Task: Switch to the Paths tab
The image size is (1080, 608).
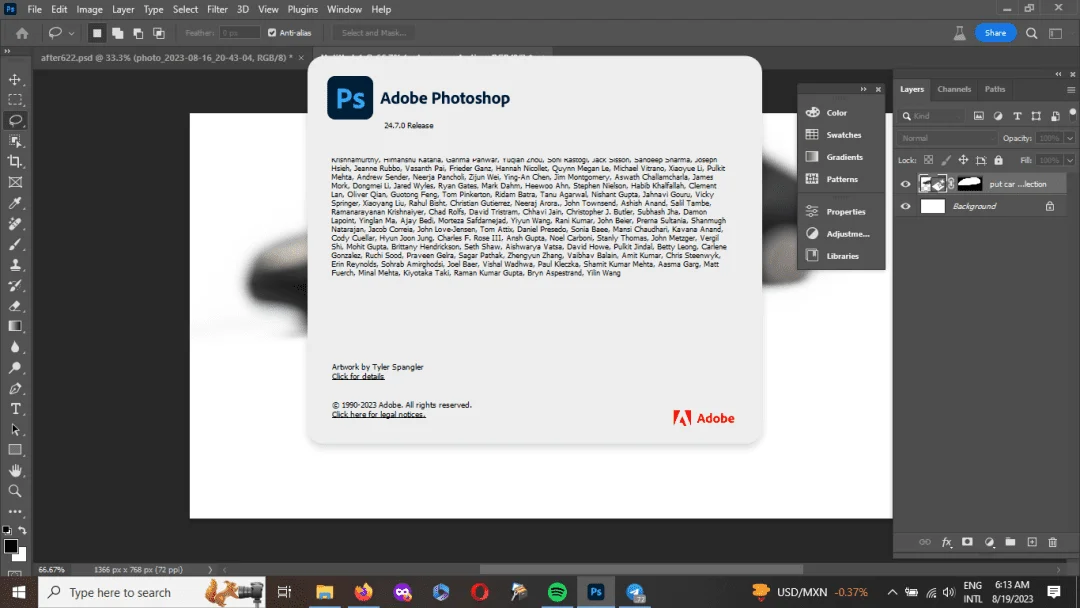Action: coord(995,89)
